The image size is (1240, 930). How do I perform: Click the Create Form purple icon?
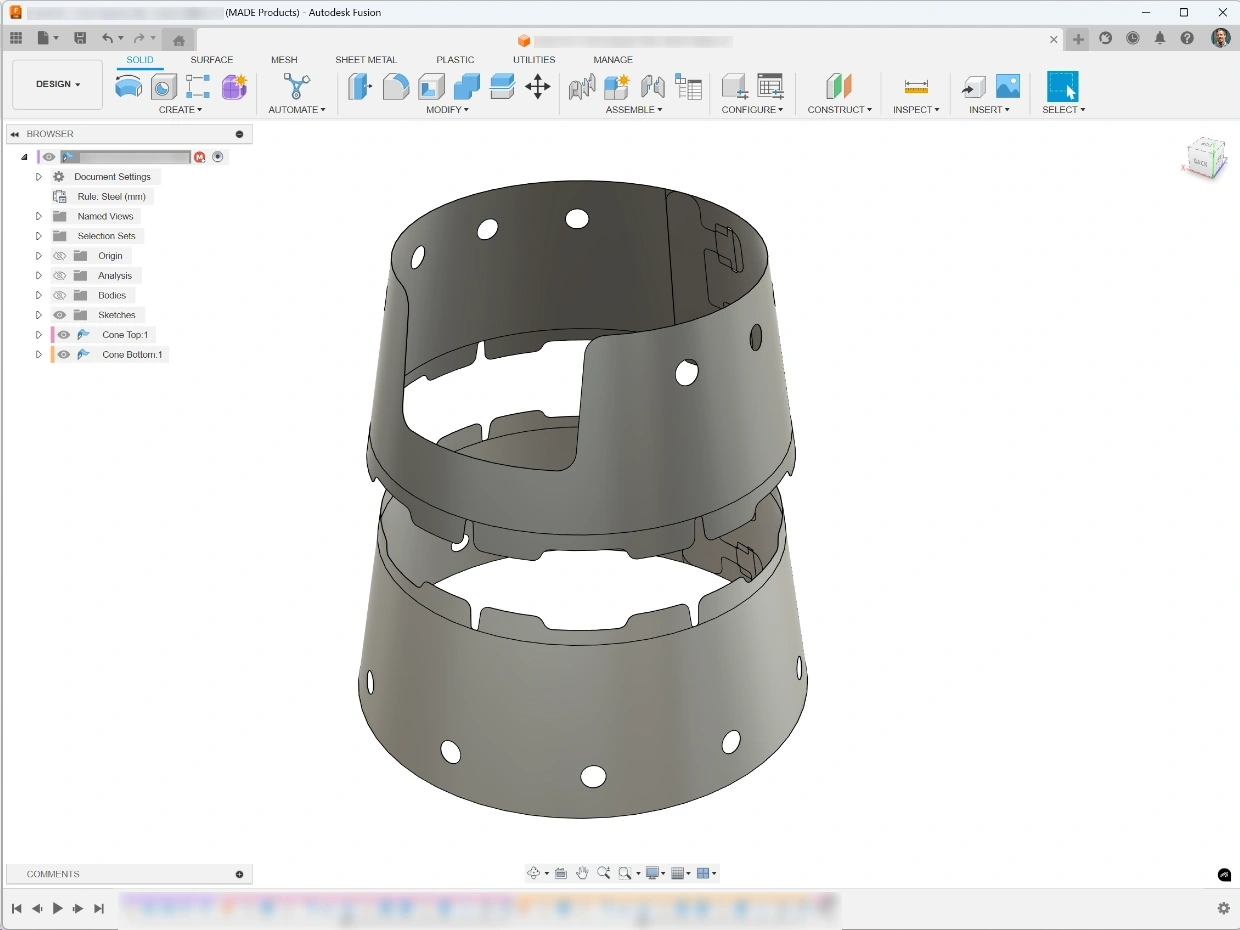click(234, 87)
